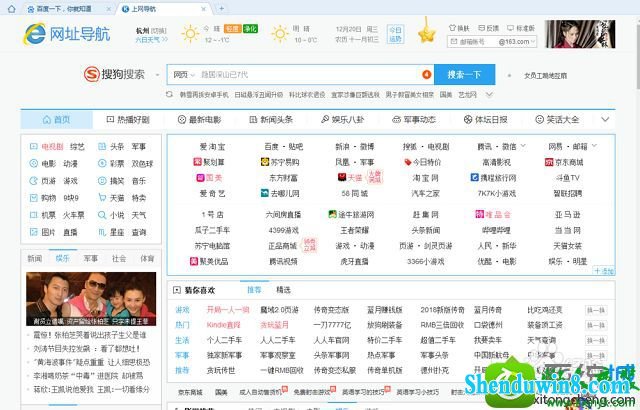Screen dimensions: 640x410
Task: Open 聚美优品 via its pink icon
Action: pyautogui.click(x=193, y=261)
